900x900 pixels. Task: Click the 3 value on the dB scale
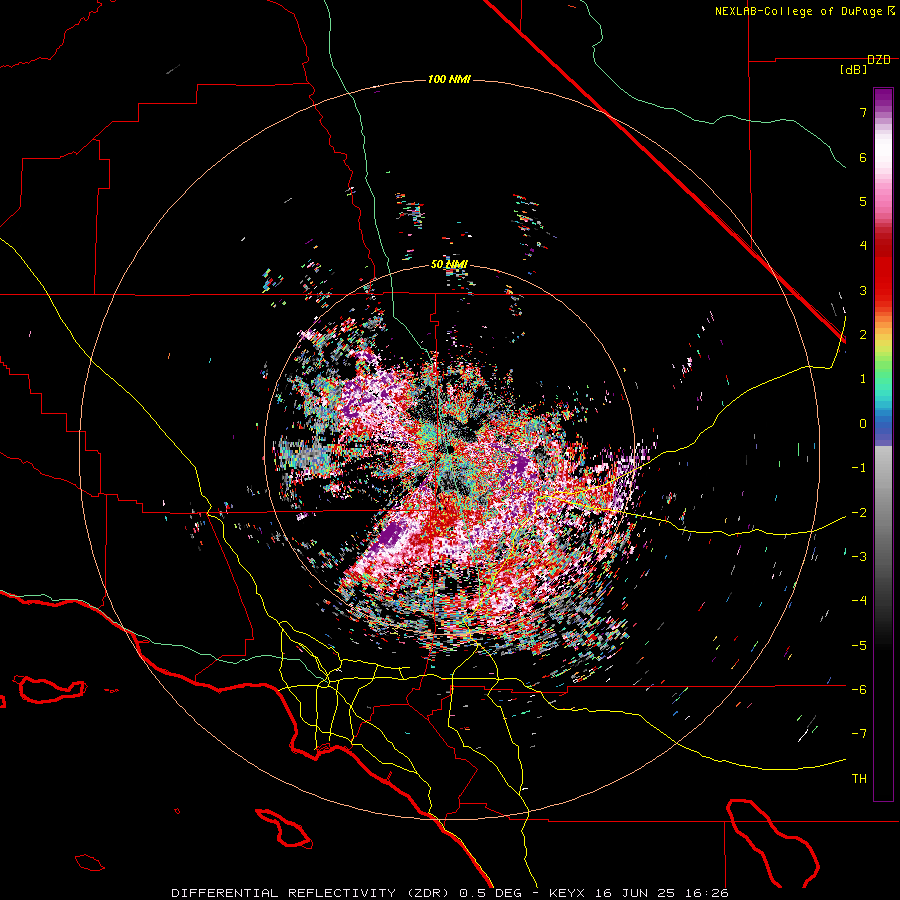(x=863, y=290)
